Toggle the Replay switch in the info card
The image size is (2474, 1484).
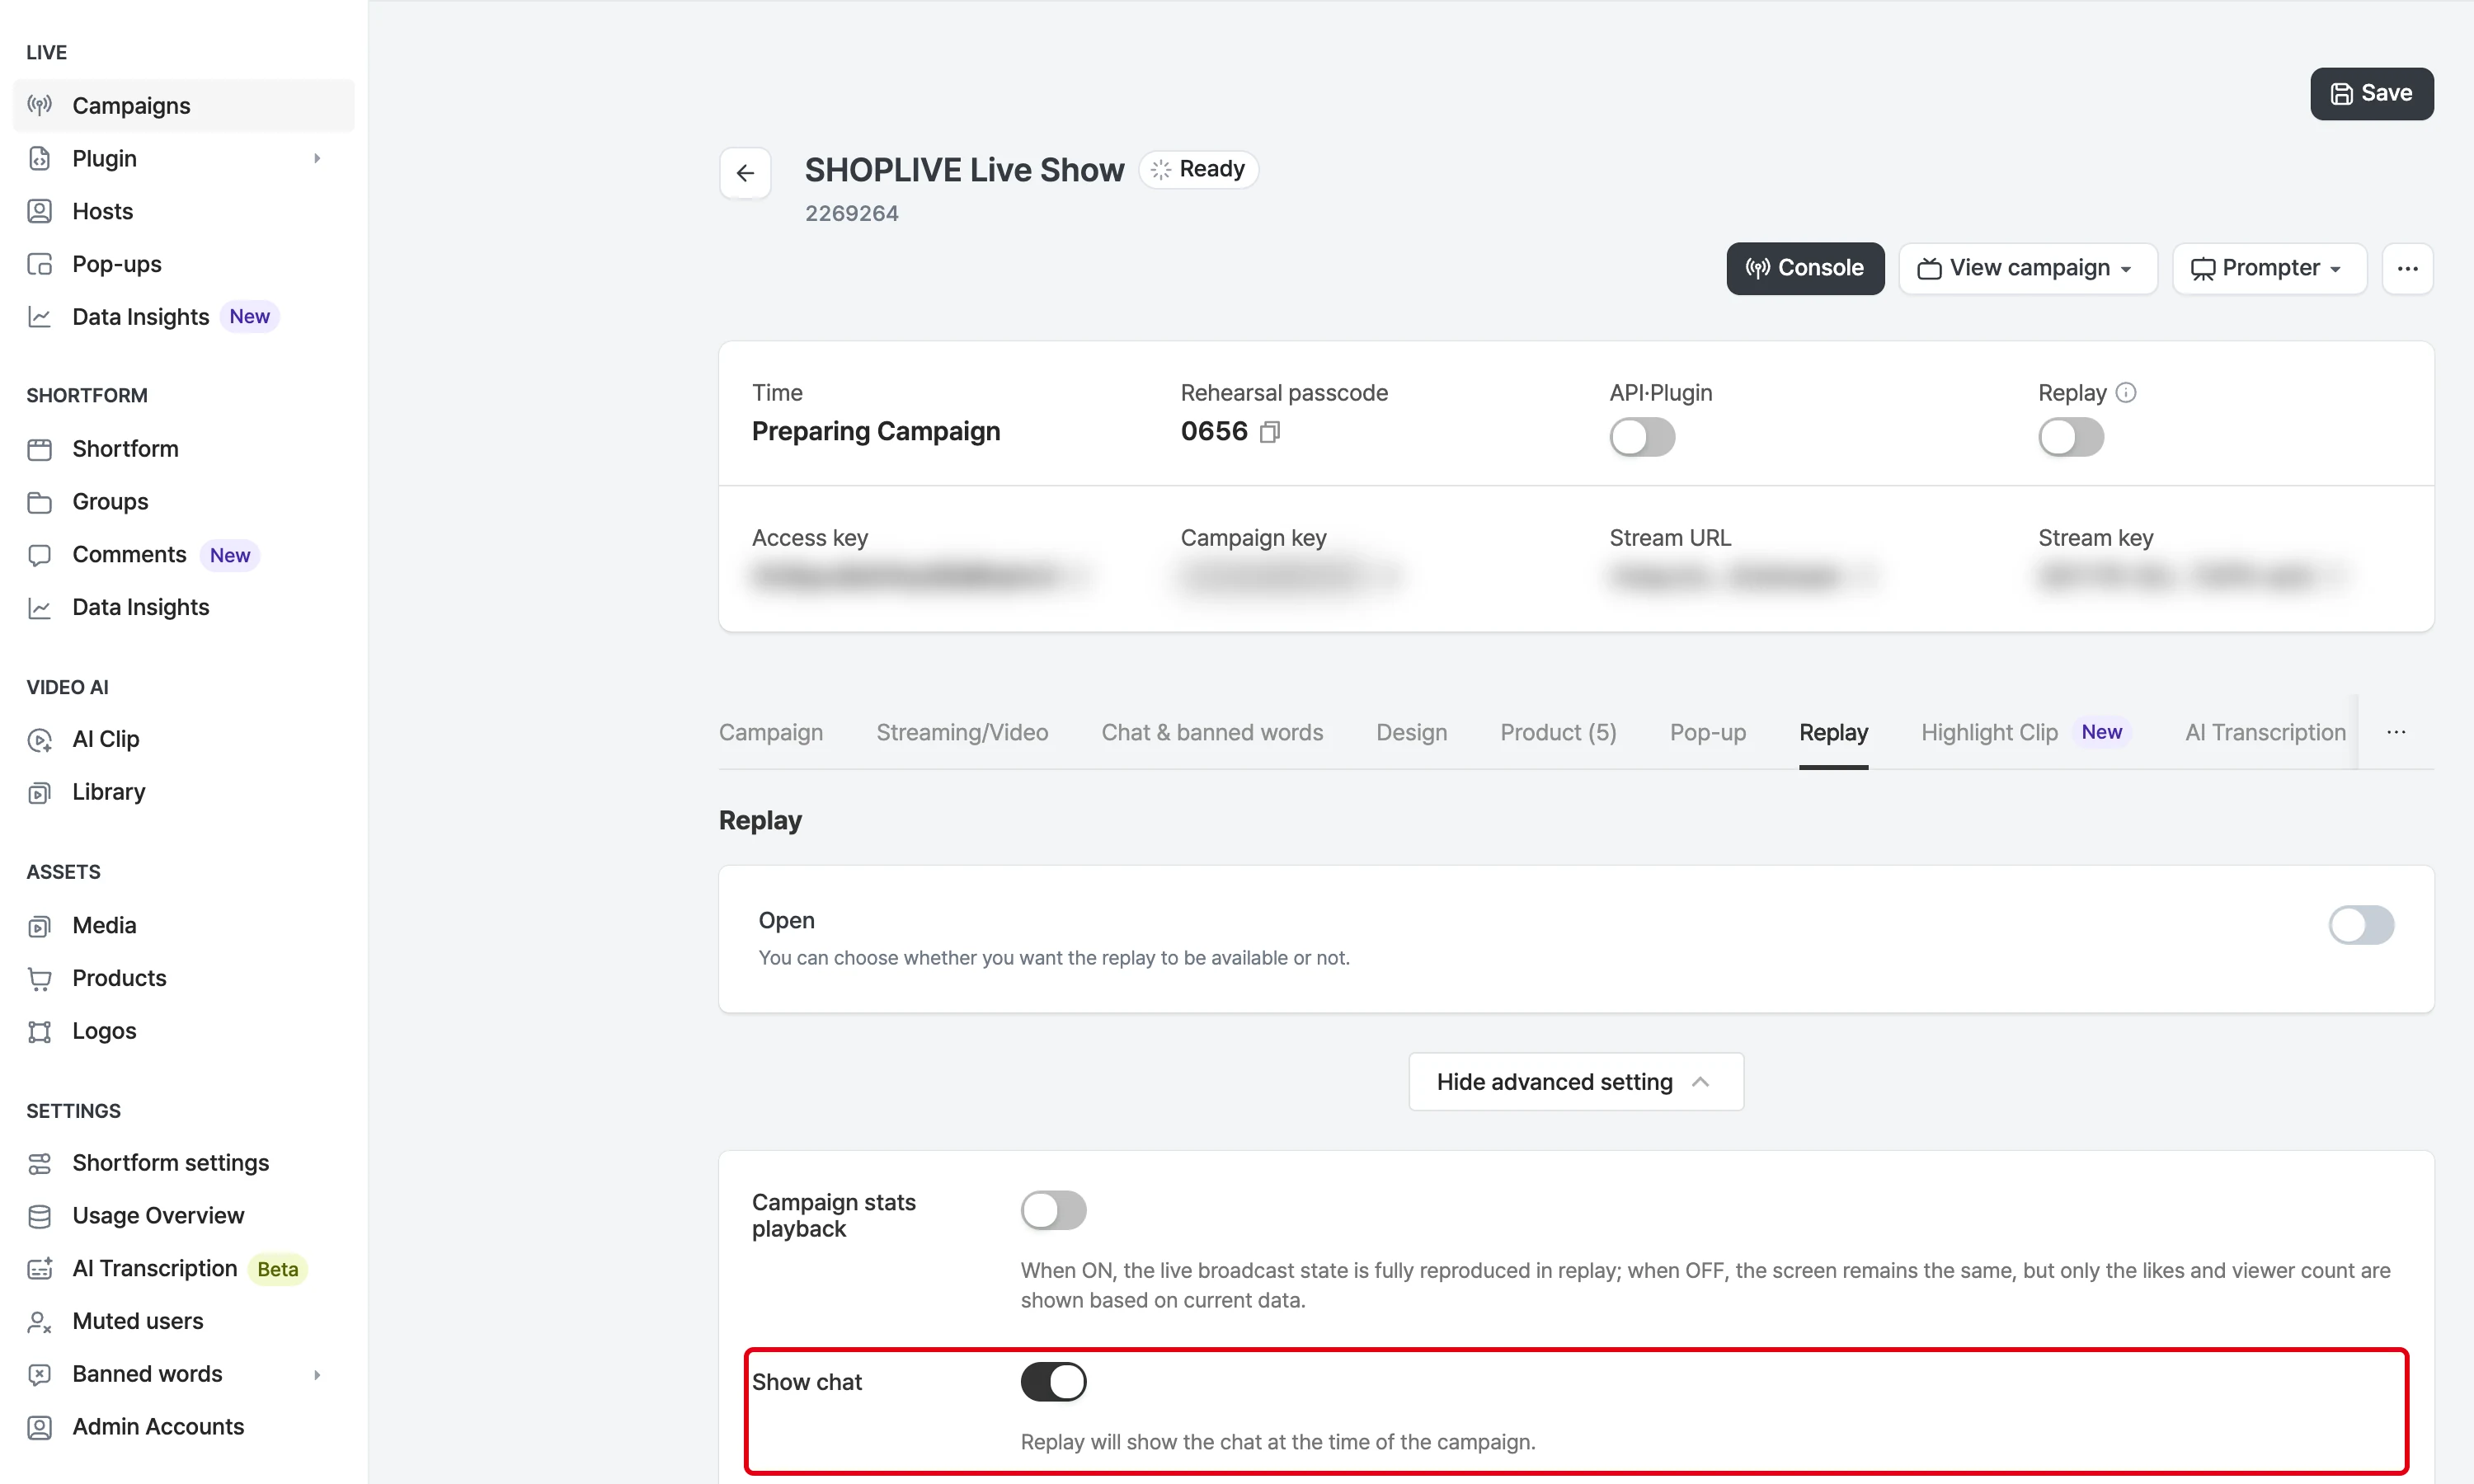(x=2071, y=437)
